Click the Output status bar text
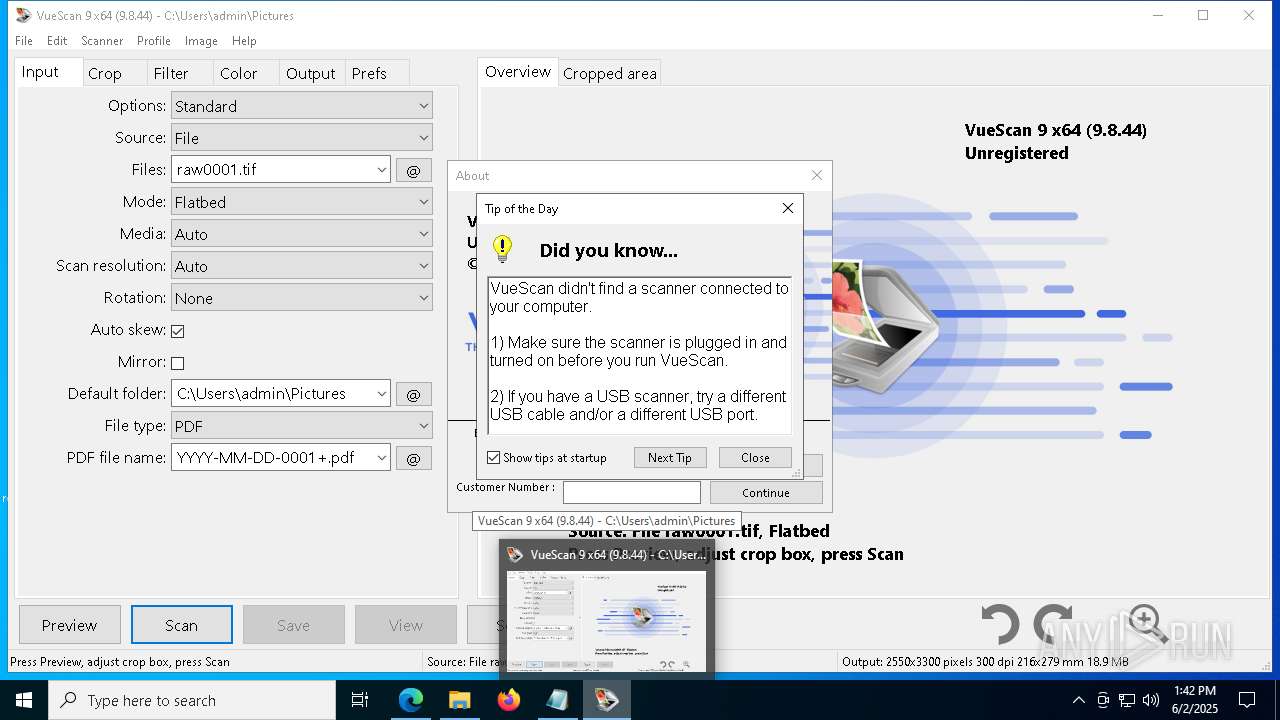This screenshot has width=1280, height=720. (985, 661)
